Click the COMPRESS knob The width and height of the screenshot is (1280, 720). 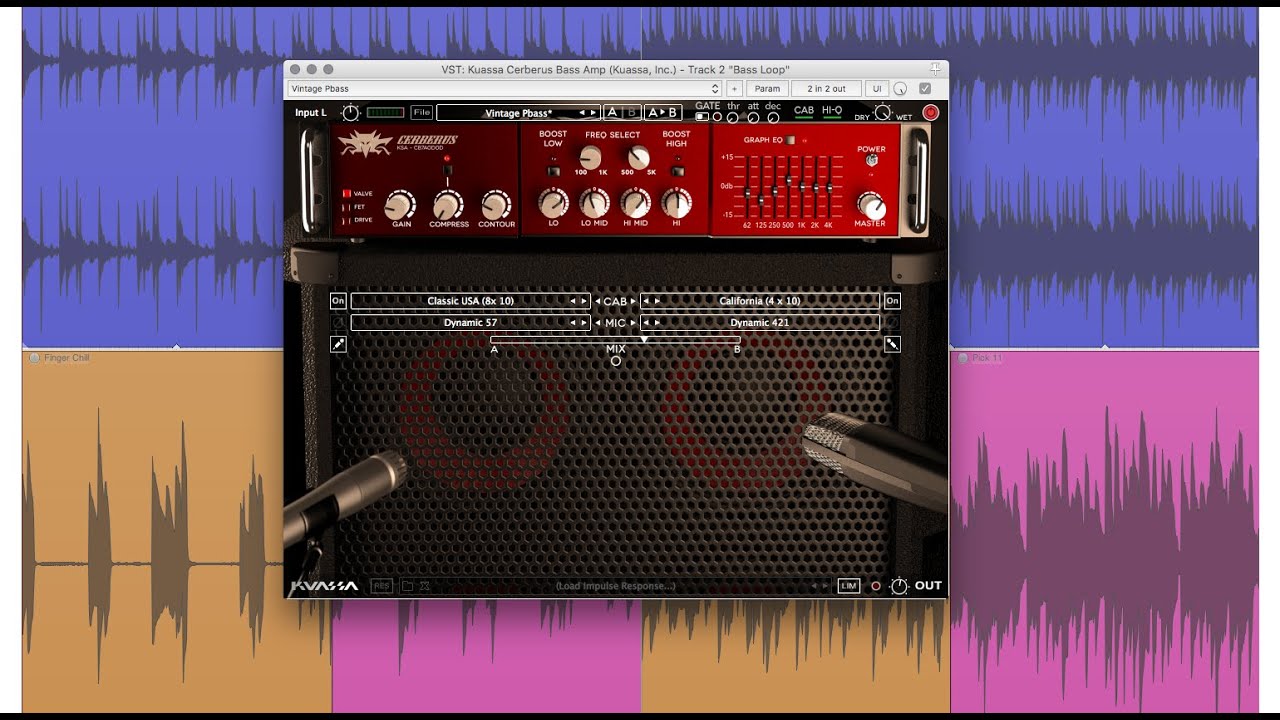point(448,205)
